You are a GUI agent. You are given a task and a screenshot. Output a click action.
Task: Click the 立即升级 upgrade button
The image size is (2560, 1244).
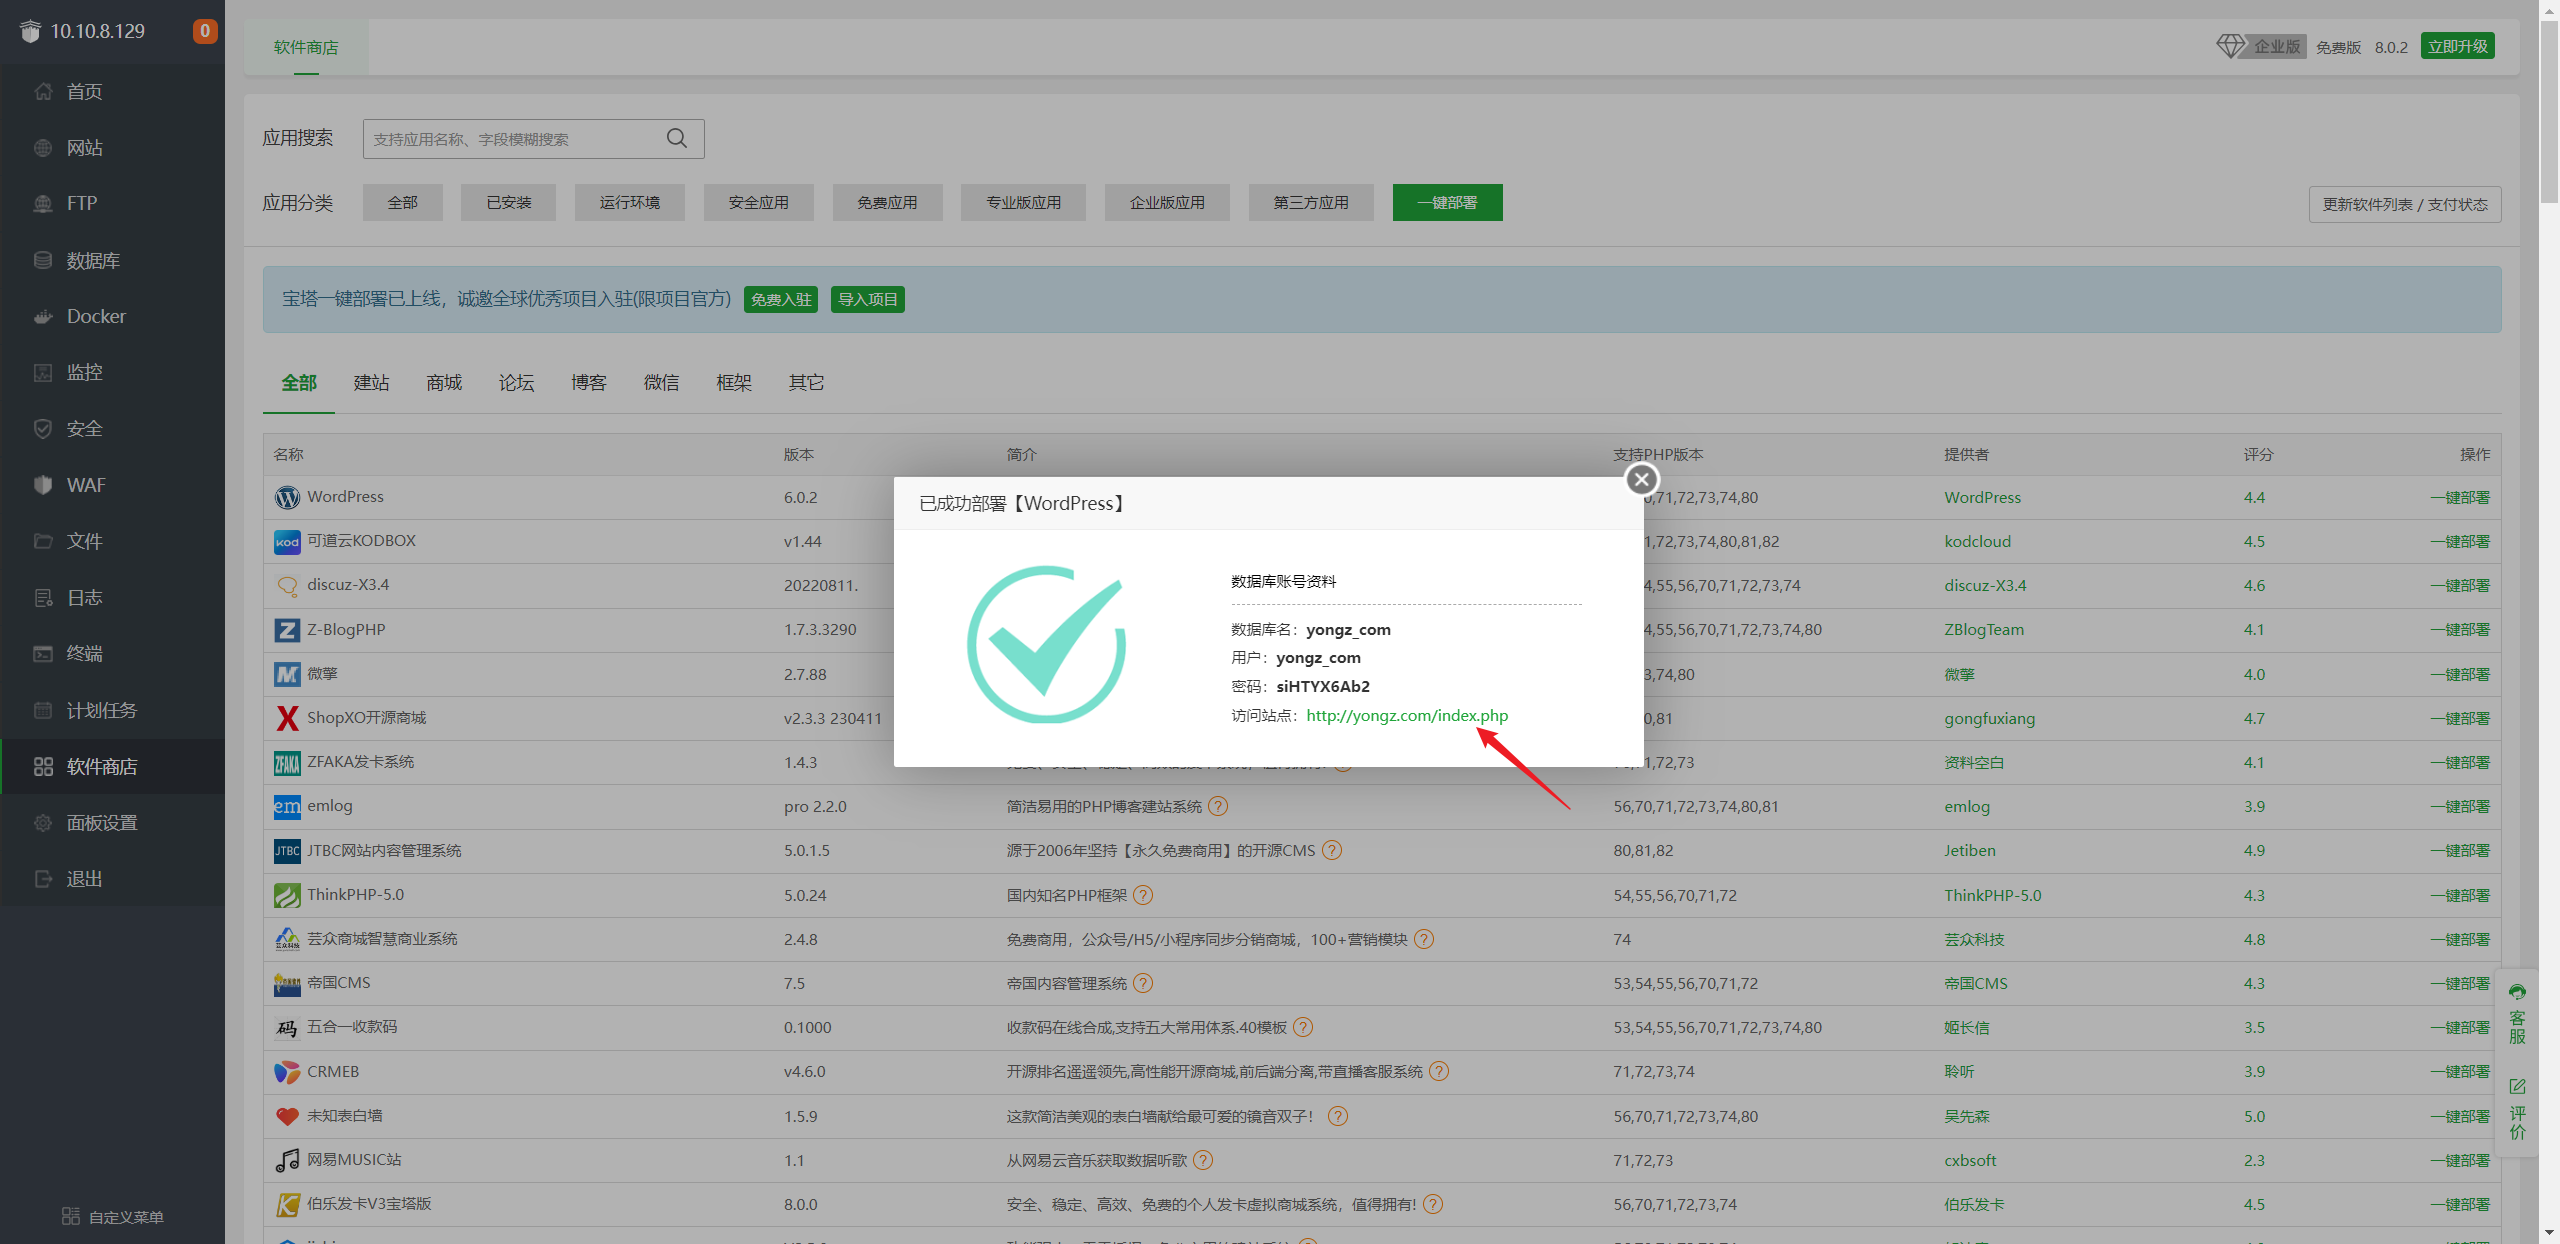click(2457, 46)
